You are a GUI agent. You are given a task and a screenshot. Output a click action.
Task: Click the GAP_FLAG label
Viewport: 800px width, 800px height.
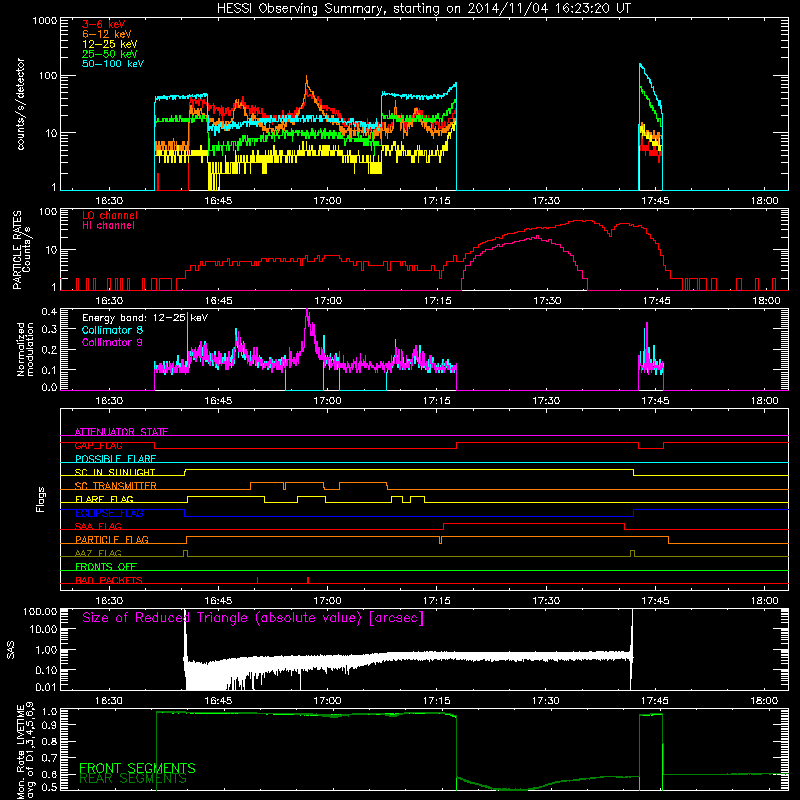(x=98, y=445)
